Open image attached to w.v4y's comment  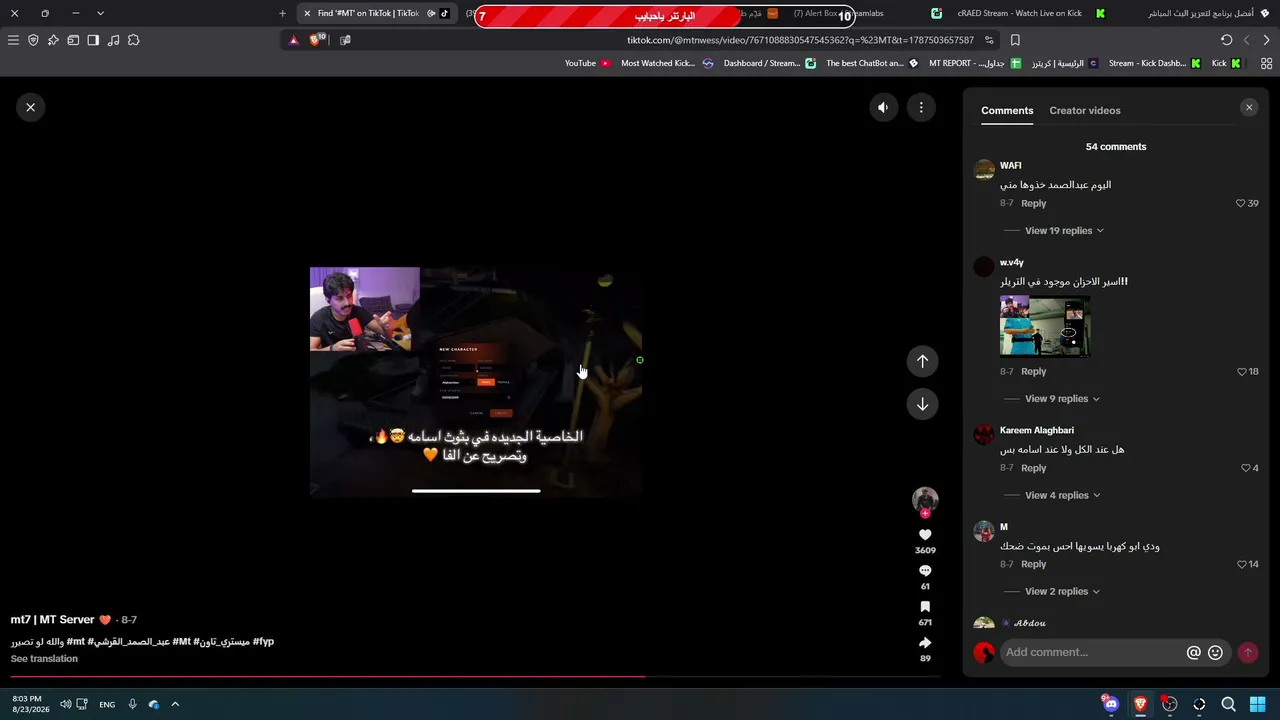tap(1045, 326)
